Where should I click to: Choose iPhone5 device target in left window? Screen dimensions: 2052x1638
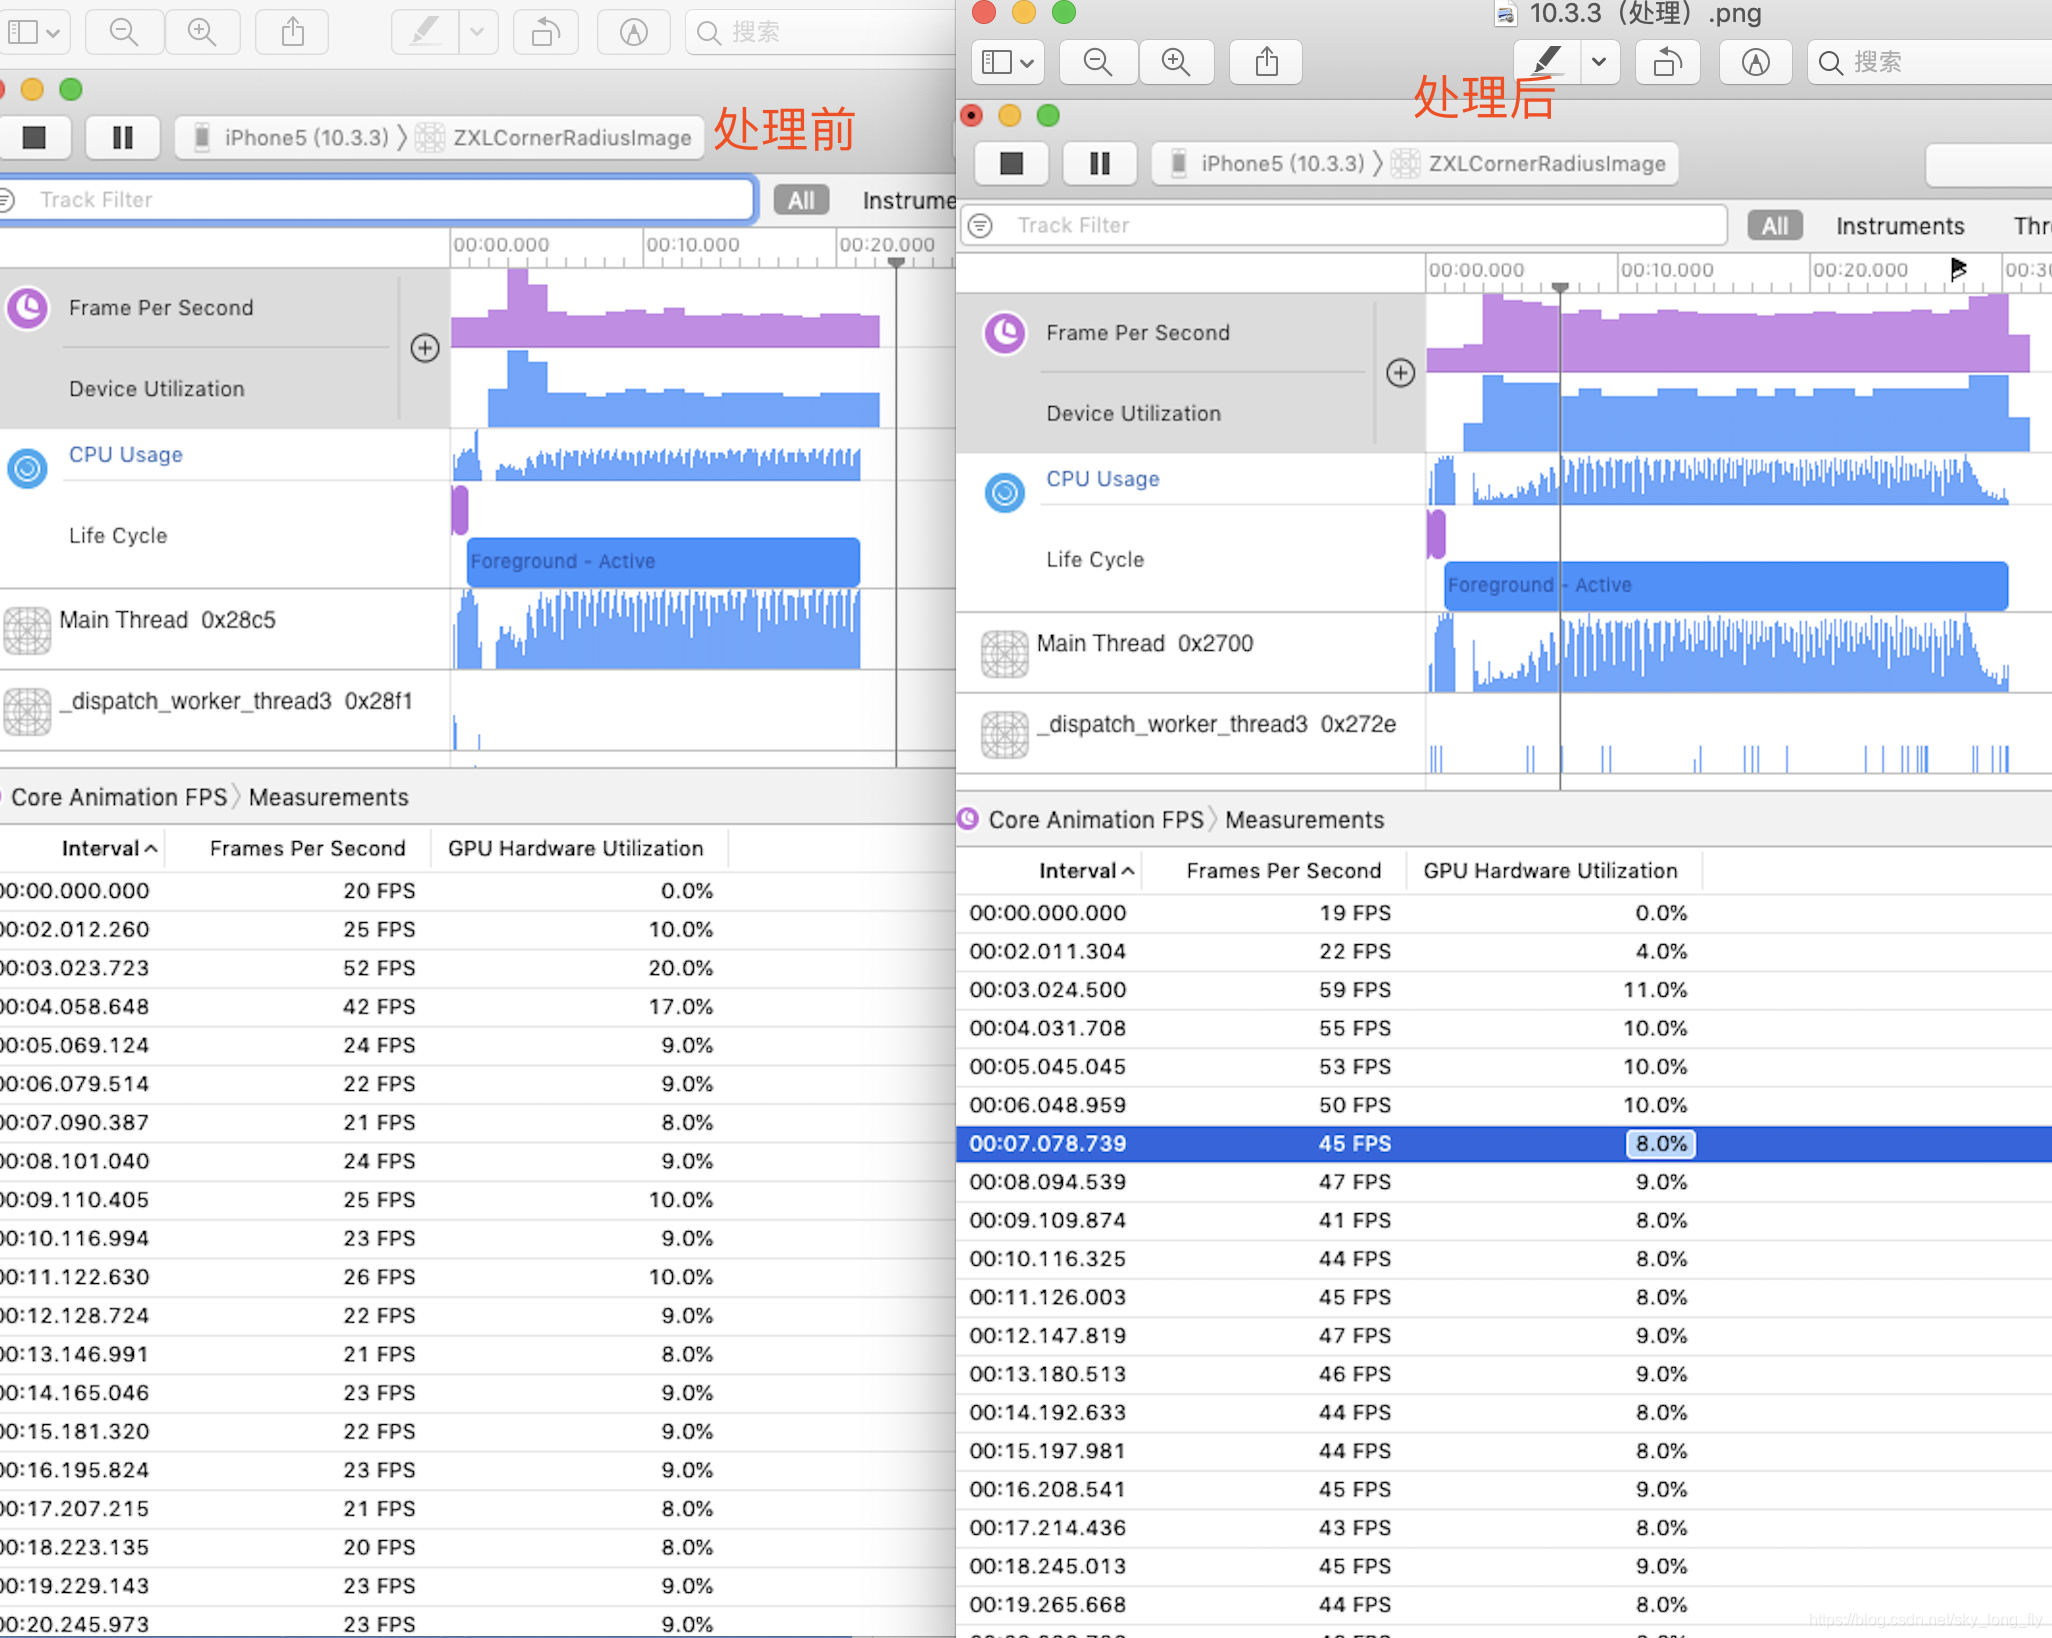[292, 137]
